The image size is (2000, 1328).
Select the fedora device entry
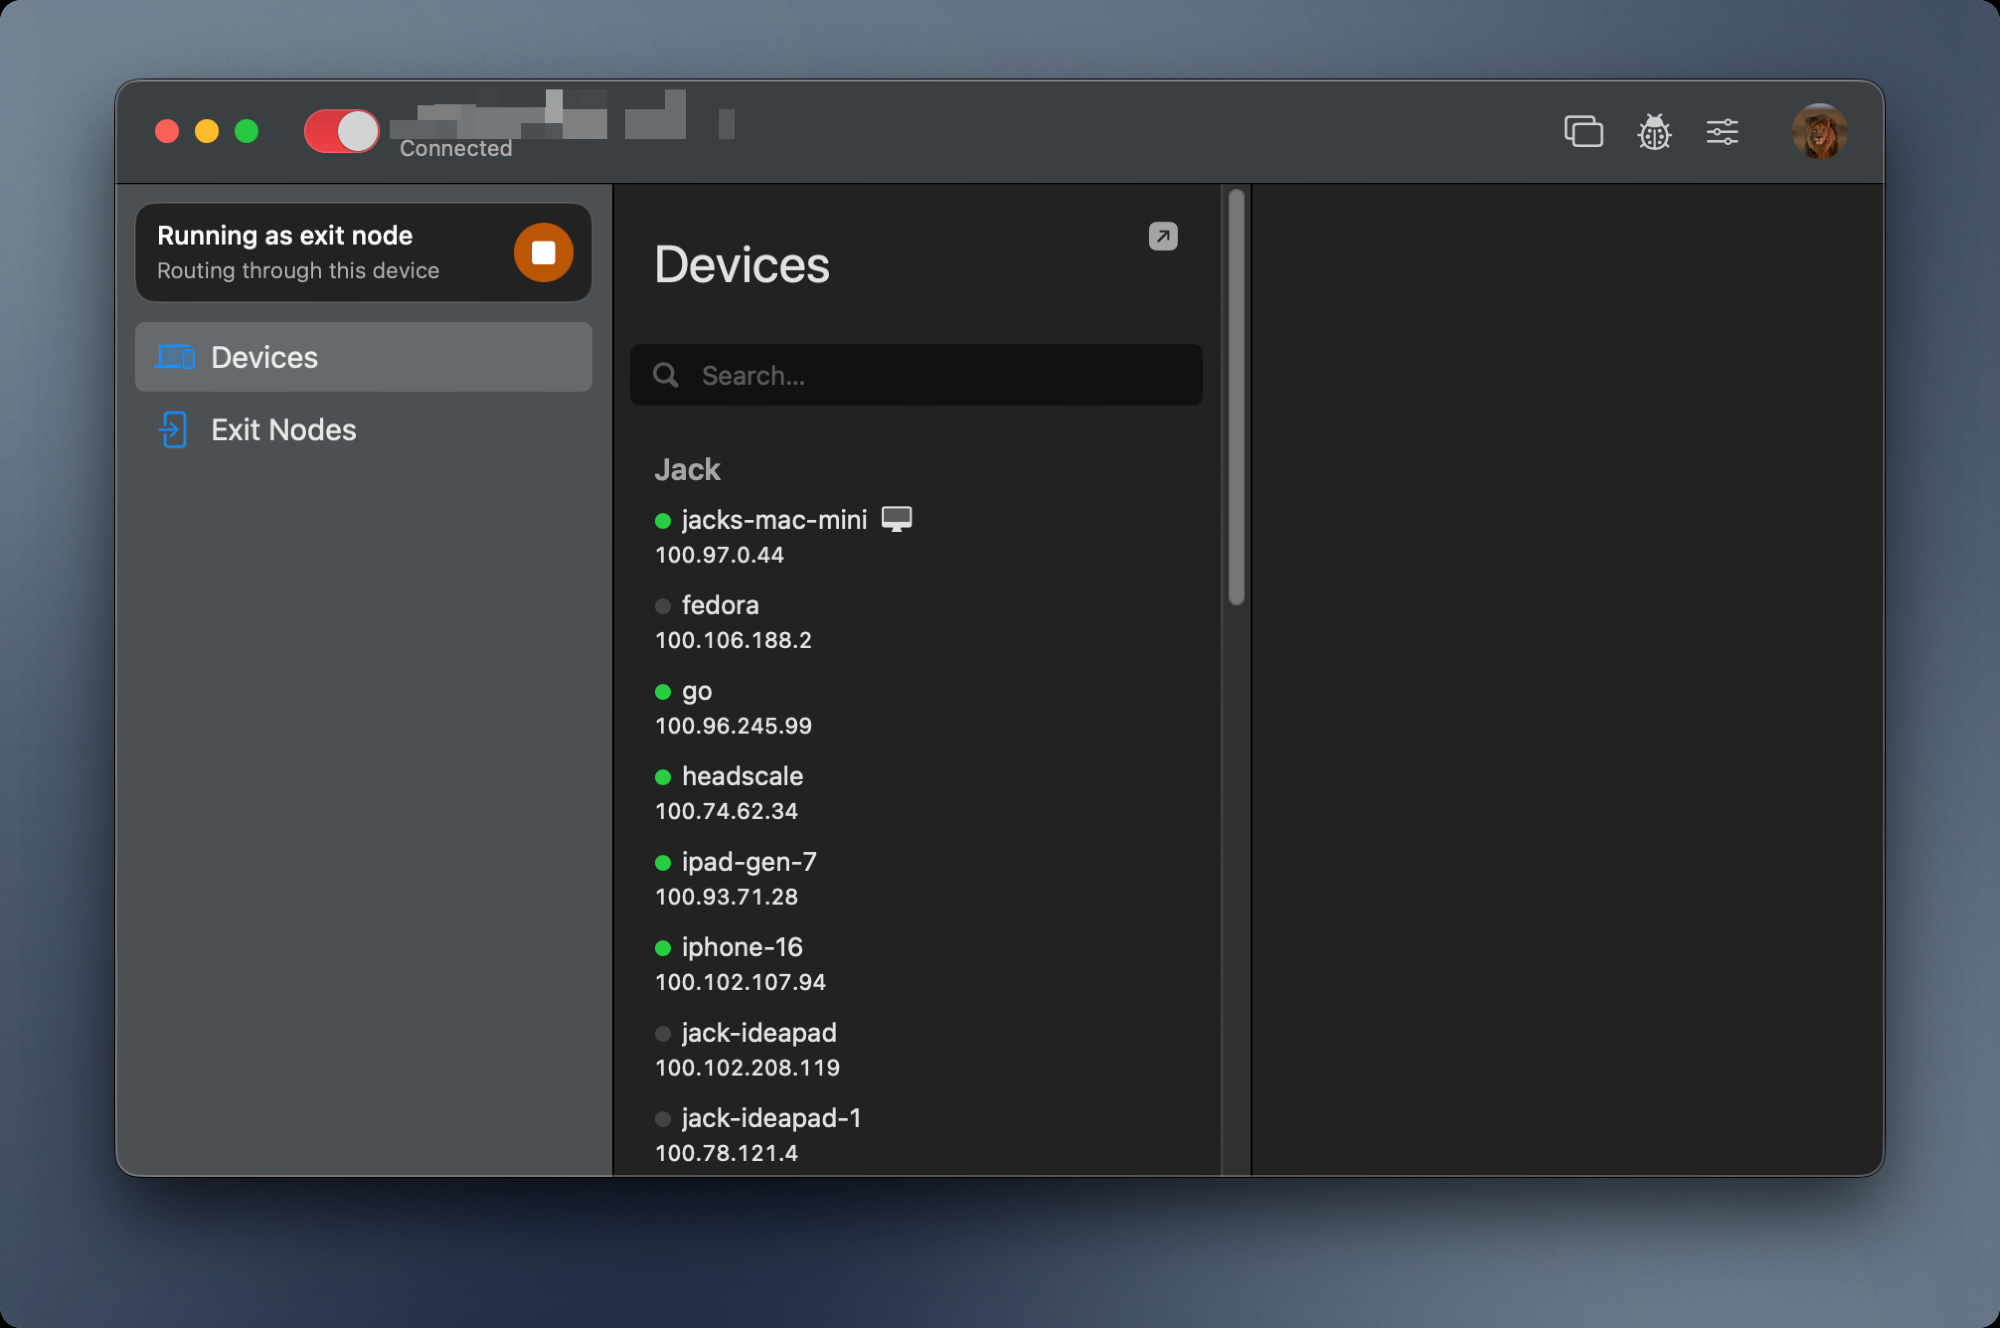[720, 606]
